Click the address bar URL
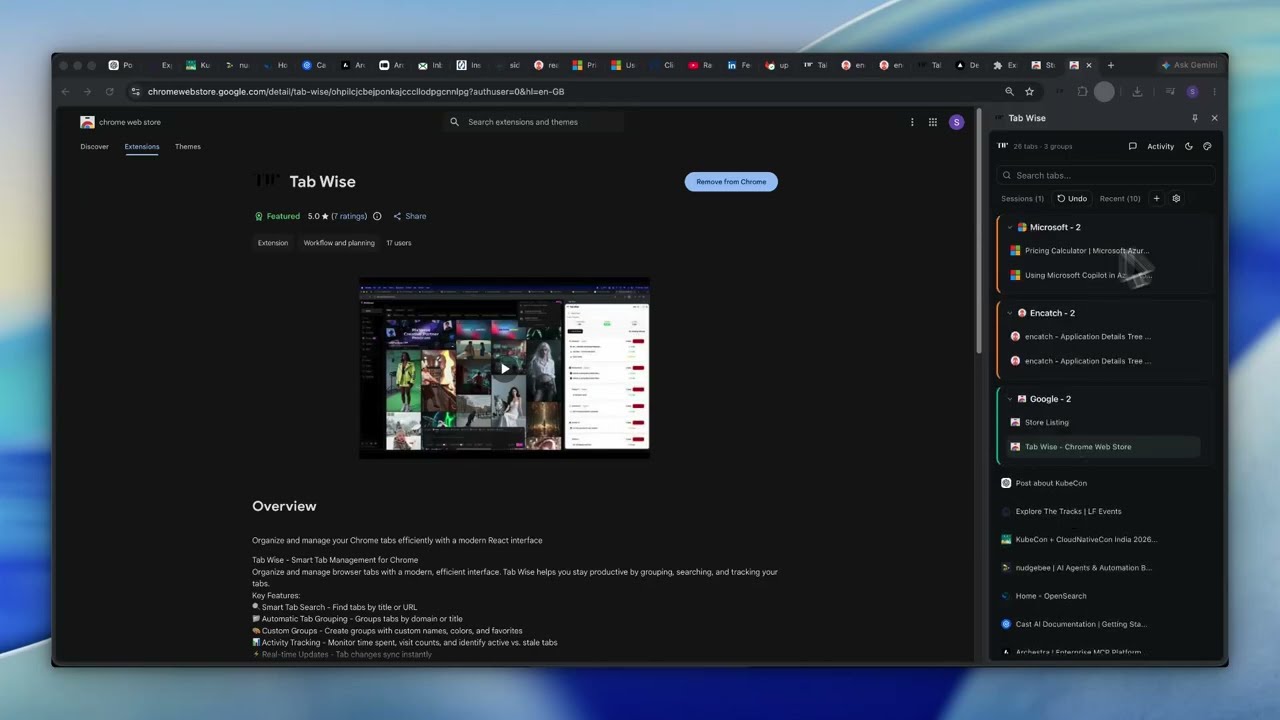 356,92
